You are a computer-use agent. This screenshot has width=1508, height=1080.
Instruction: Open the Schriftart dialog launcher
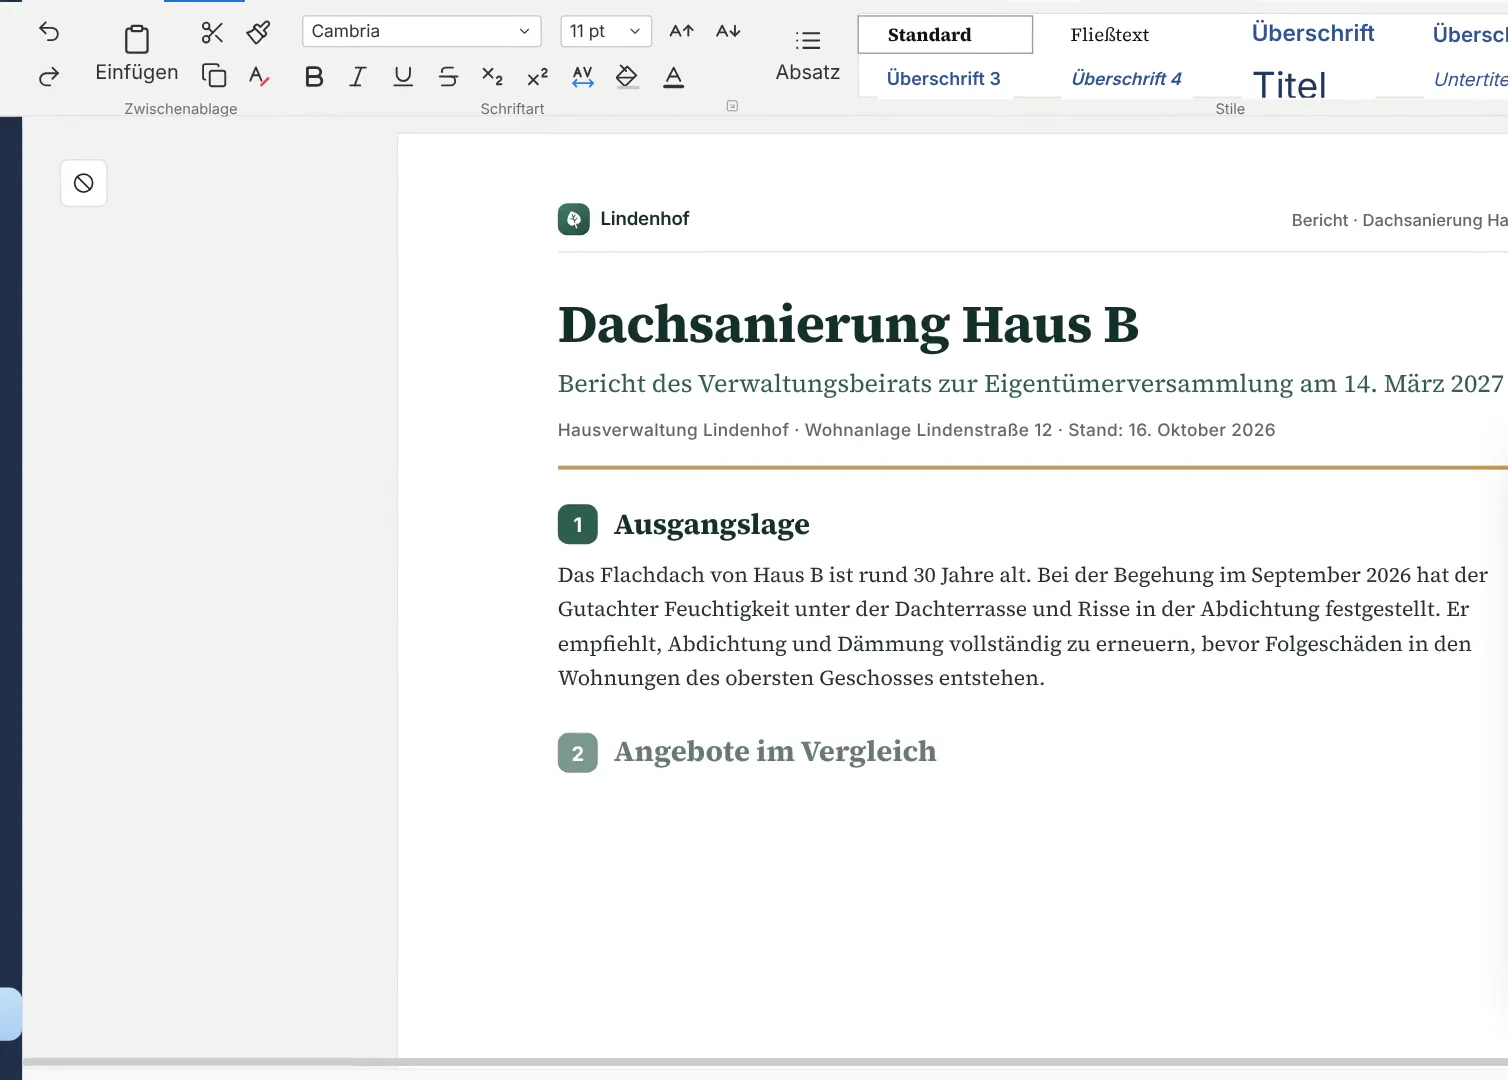pos(732,106)
